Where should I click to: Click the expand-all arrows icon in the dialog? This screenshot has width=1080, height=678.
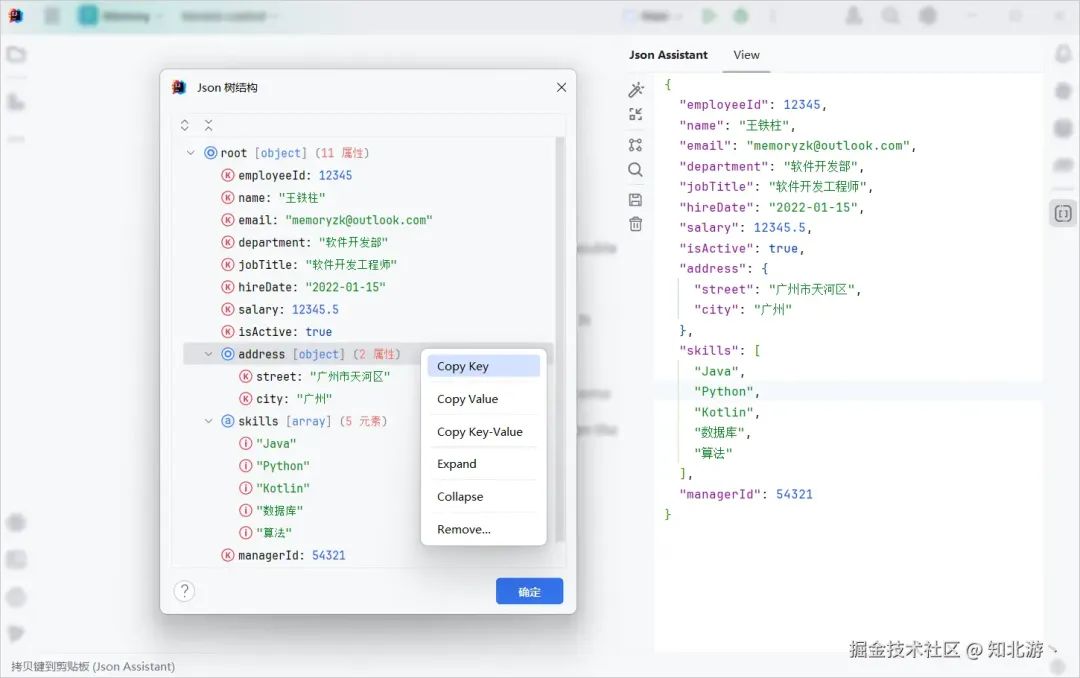click(184, 125)
